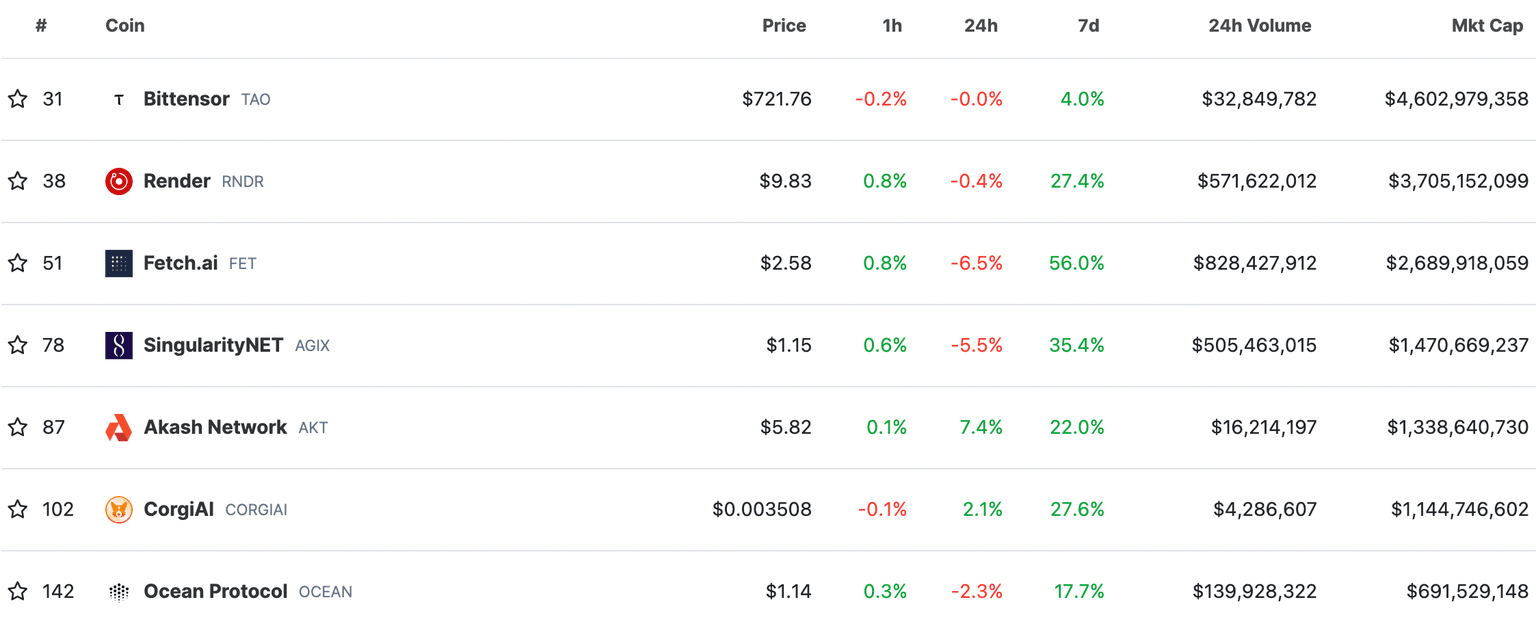The width and height of the screenshot is (1536, 631).
Task: Sort by 24h Volume column
Action: click(1260, 25)
